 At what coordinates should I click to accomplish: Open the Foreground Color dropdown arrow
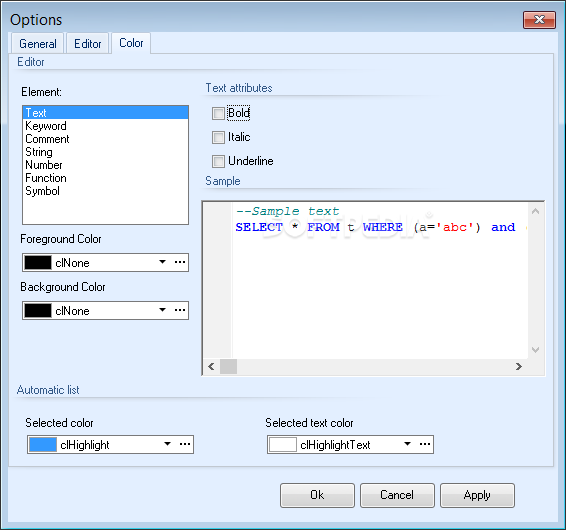[162, 262]
